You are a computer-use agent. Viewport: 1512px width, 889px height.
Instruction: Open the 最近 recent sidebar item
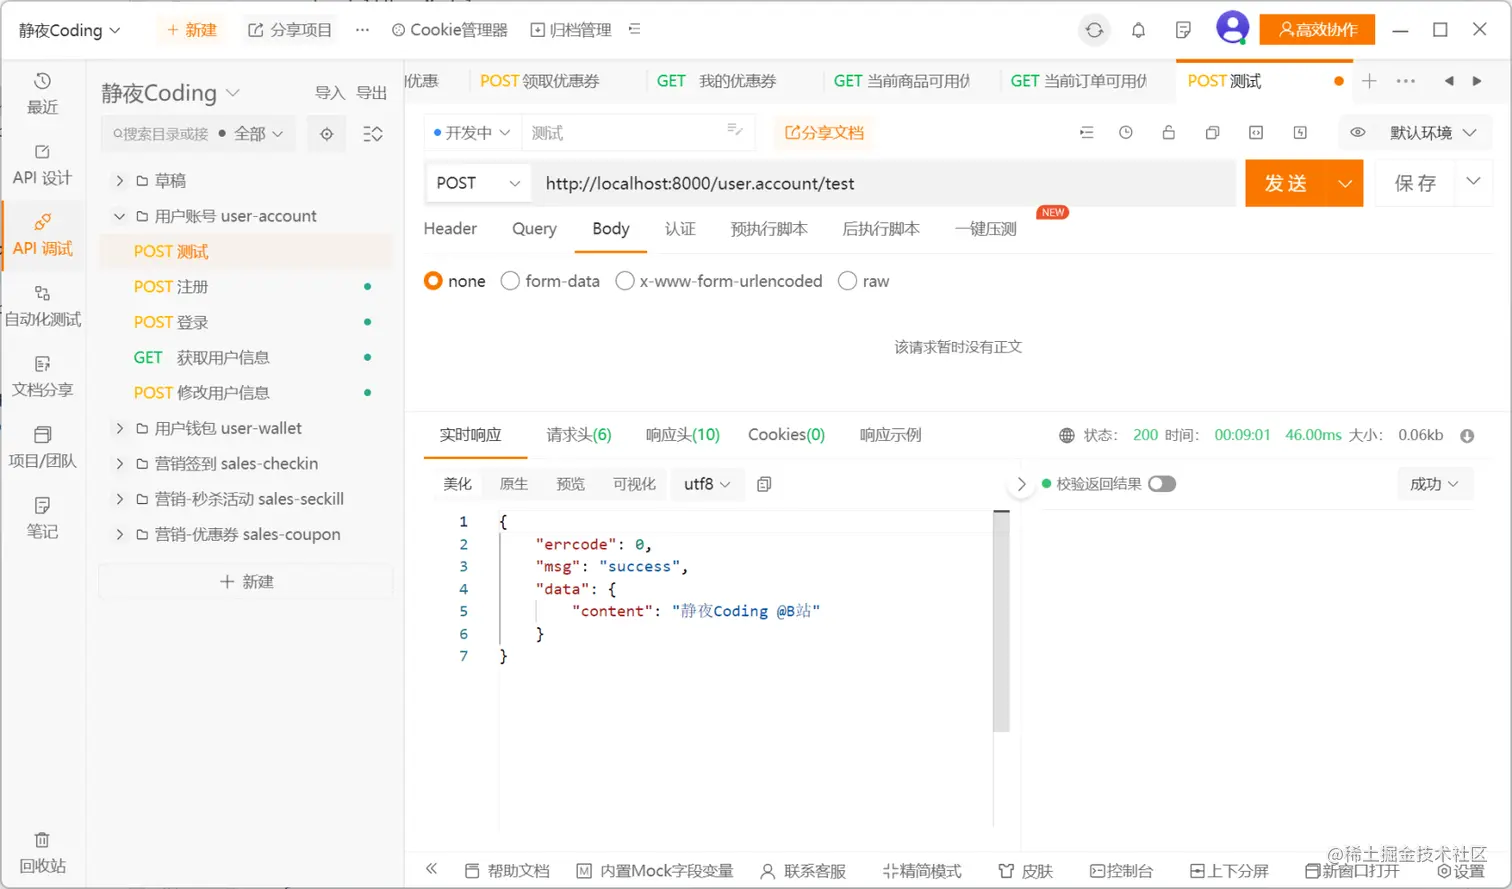[x=42, y=94]
